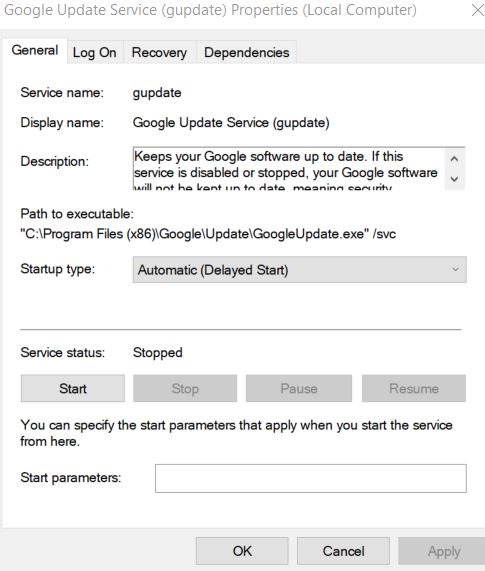Switch to the Dependencies tab
Image resolution: width=485 pixels, height=571 pixels.
[247, 52]
